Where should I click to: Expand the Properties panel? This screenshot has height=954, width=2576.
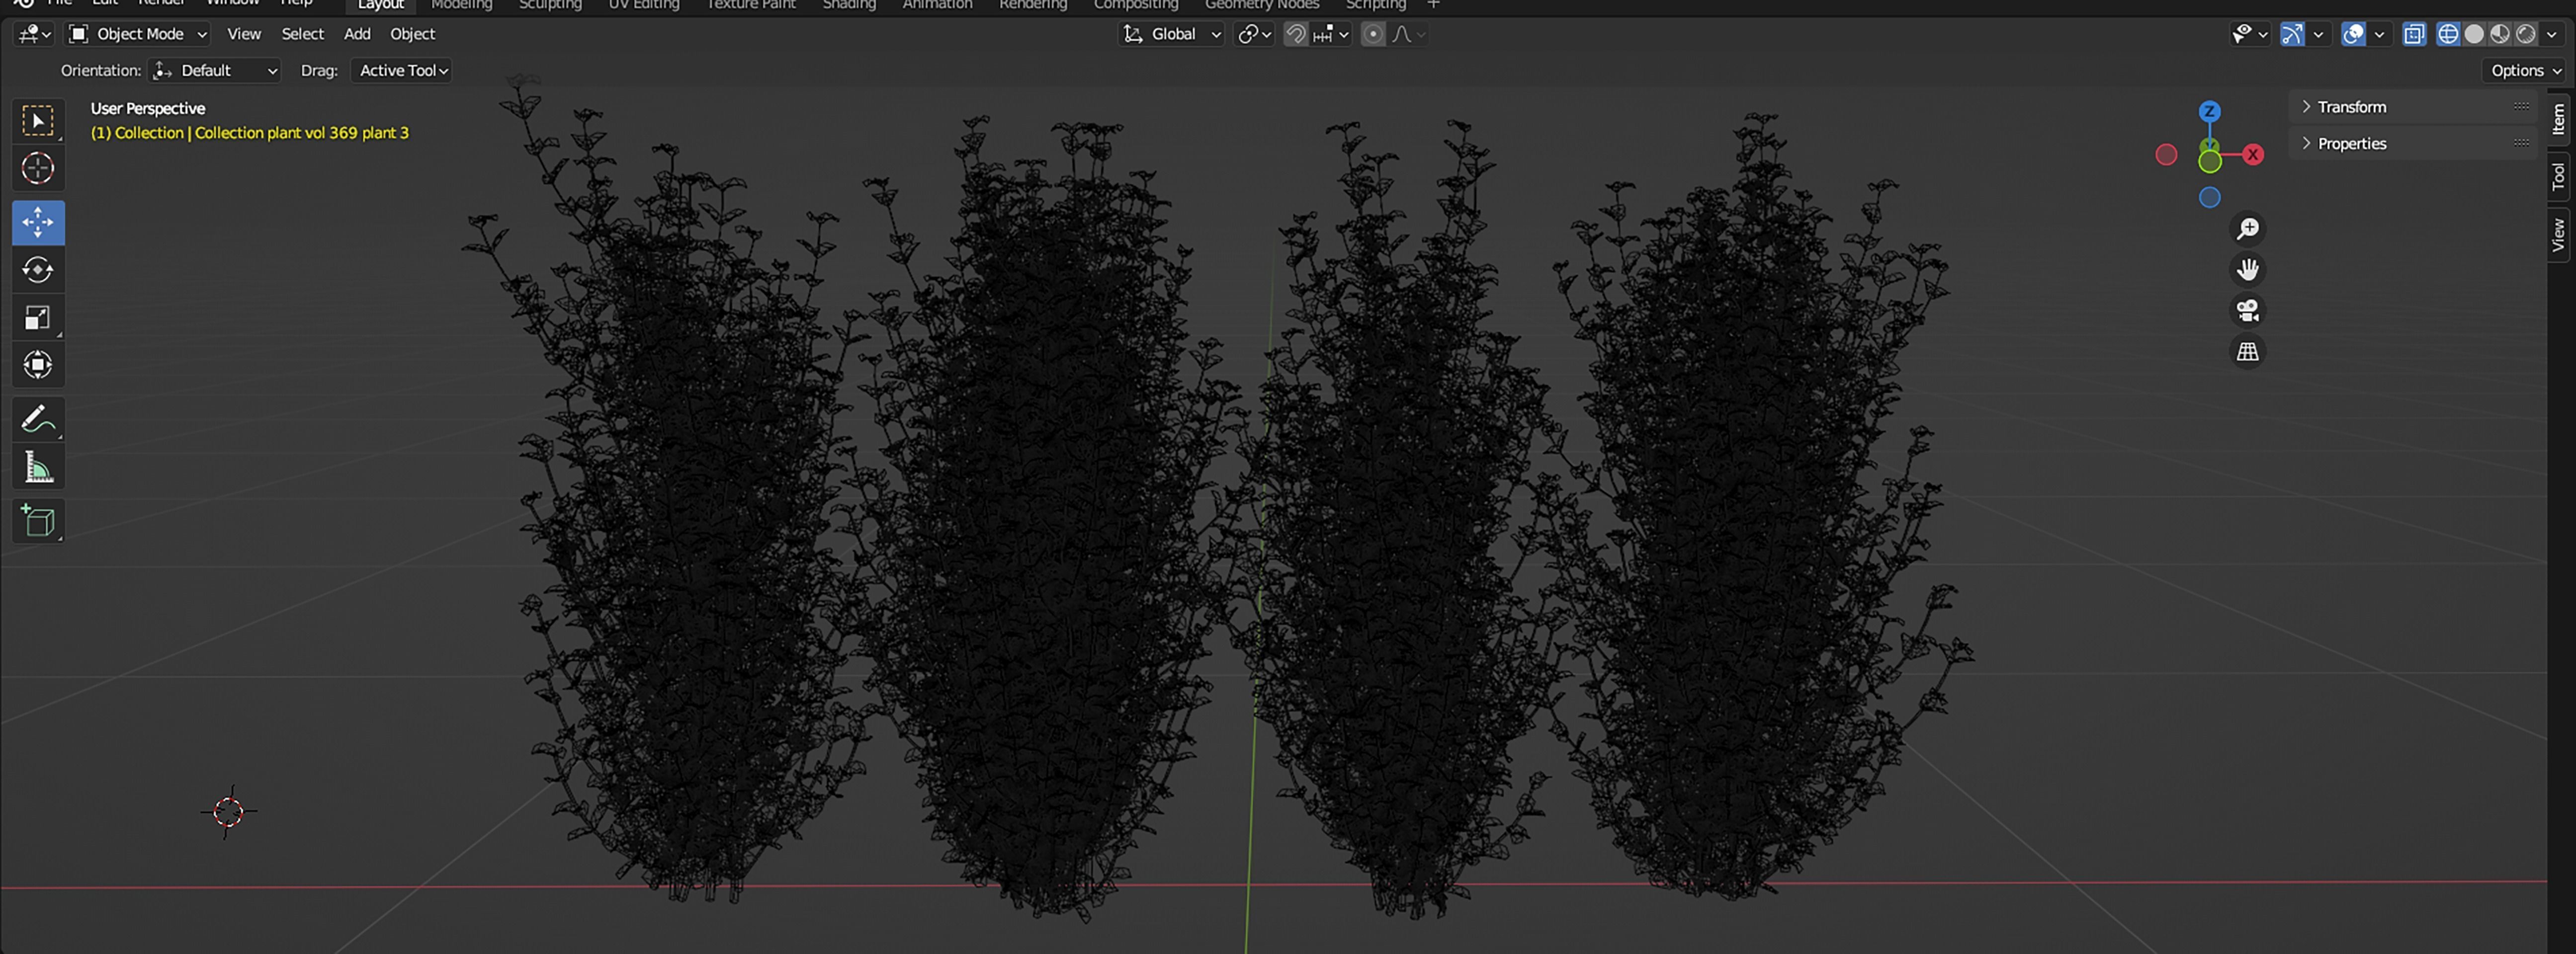(x=2352, y=143)
